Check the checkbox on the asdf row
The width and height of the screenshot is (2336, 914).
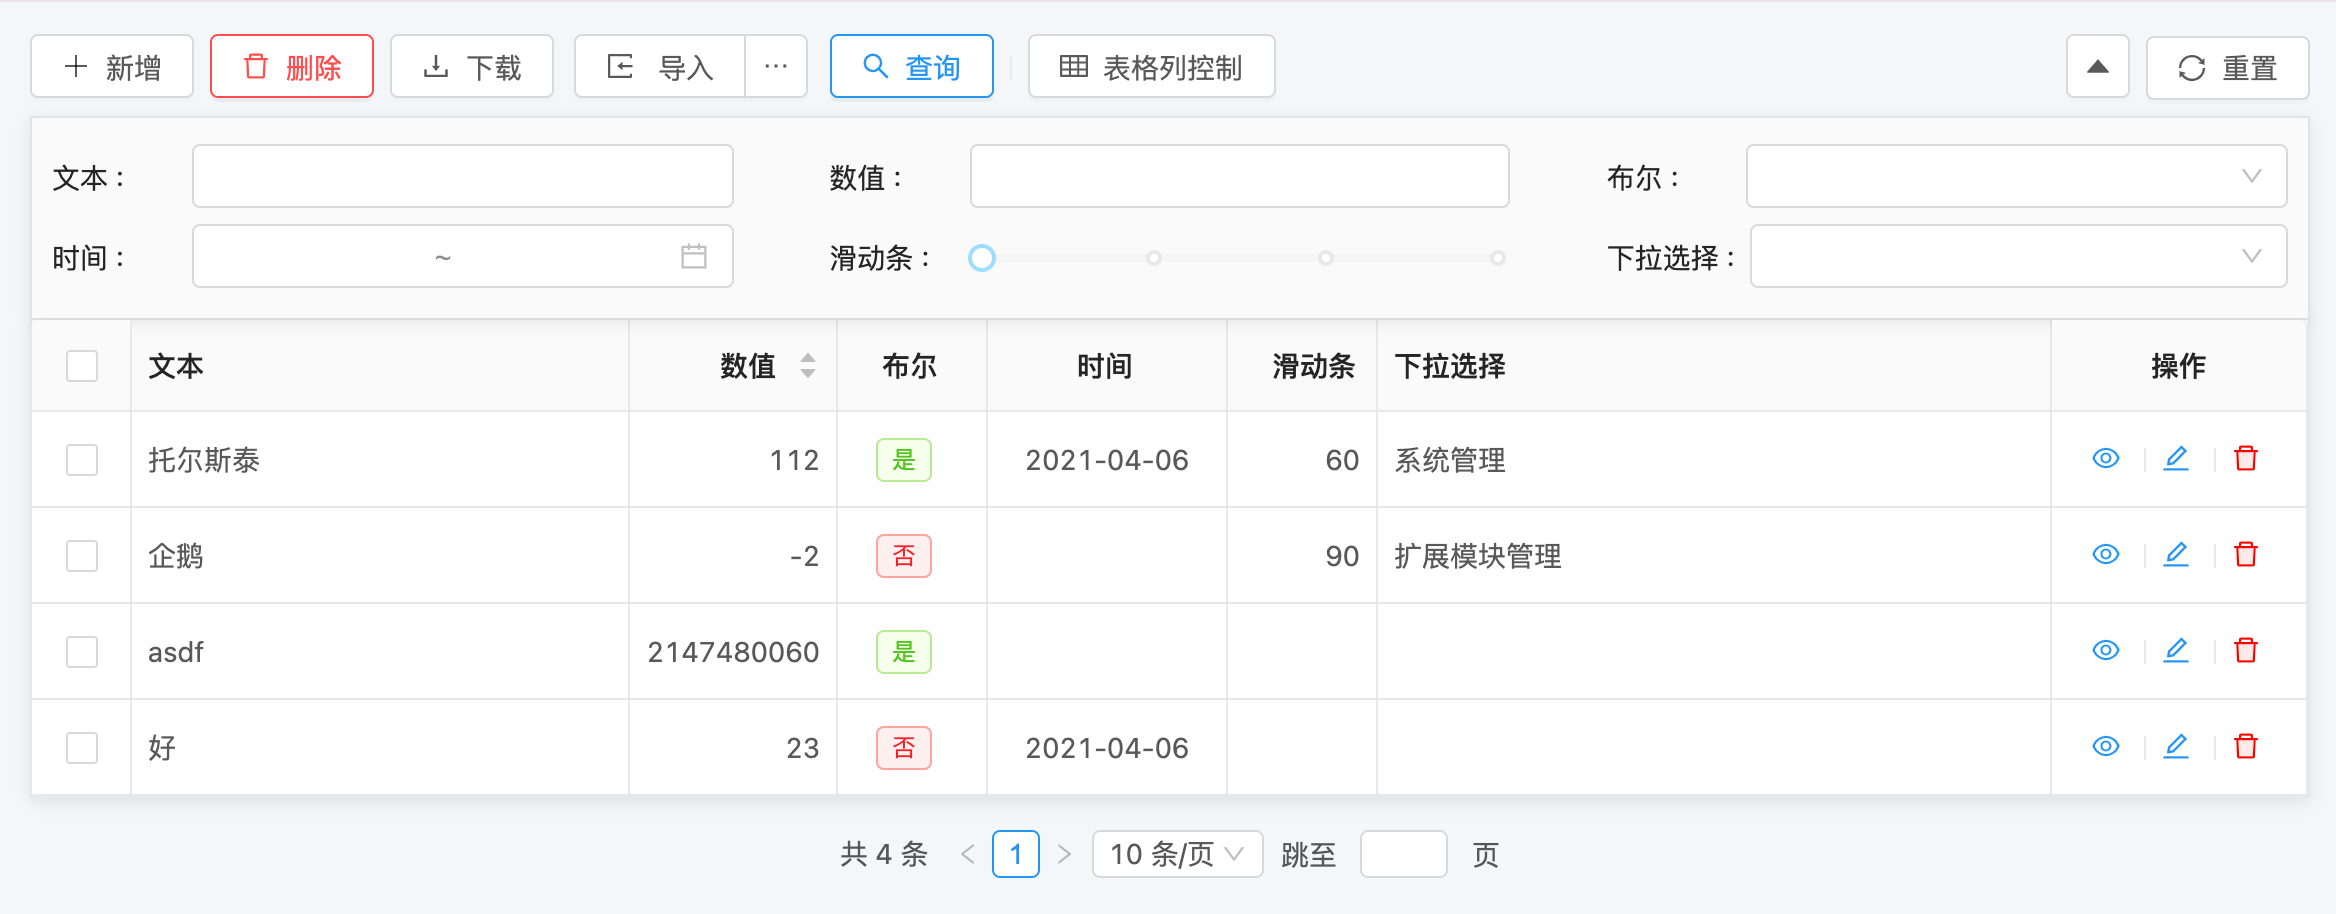(81, 650)
